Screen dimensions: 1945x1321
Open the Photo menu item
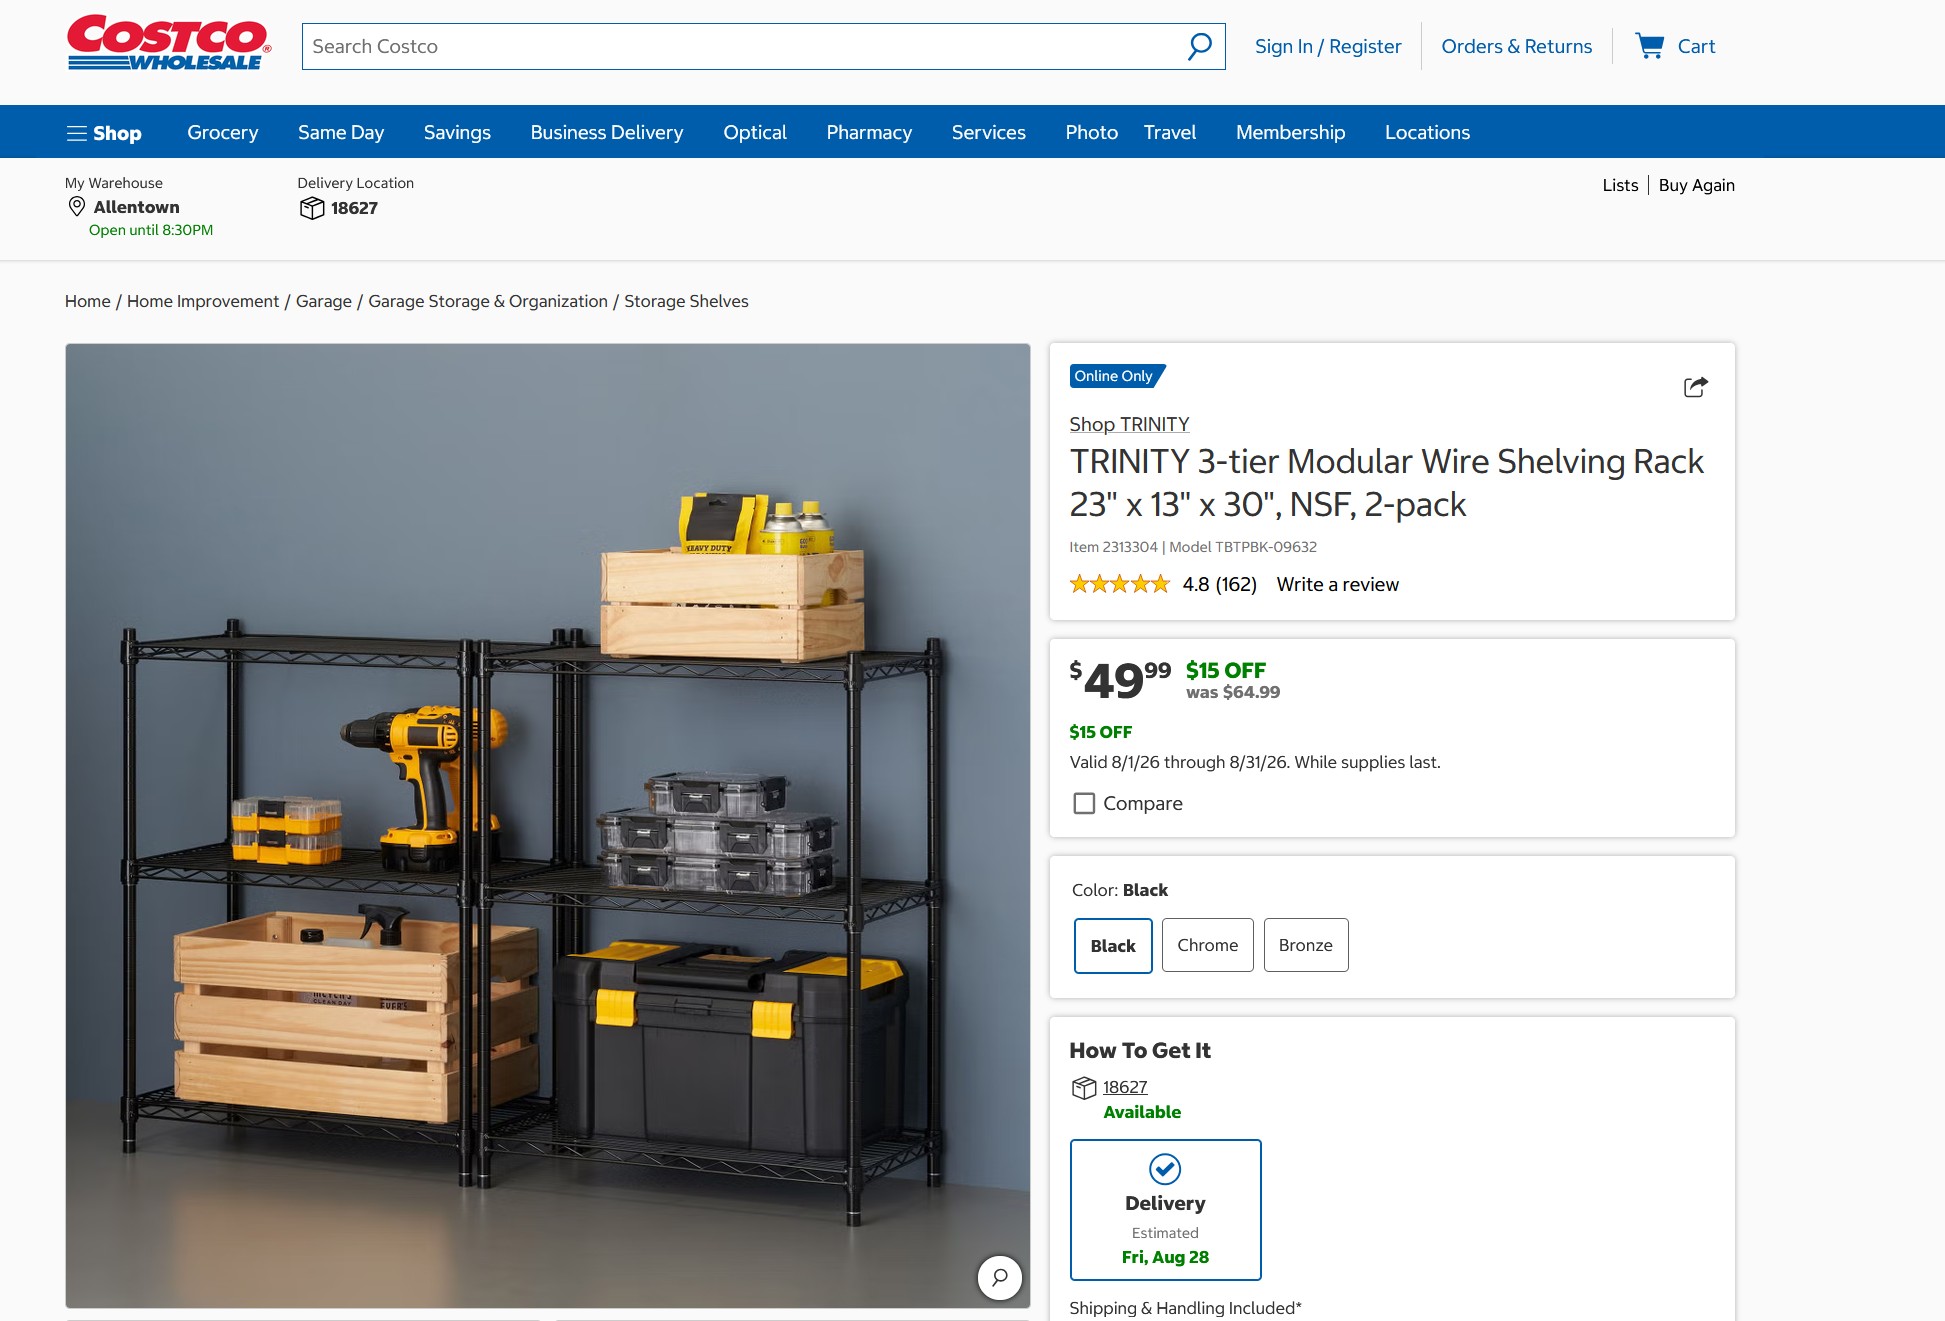(x=1091, y=132)
